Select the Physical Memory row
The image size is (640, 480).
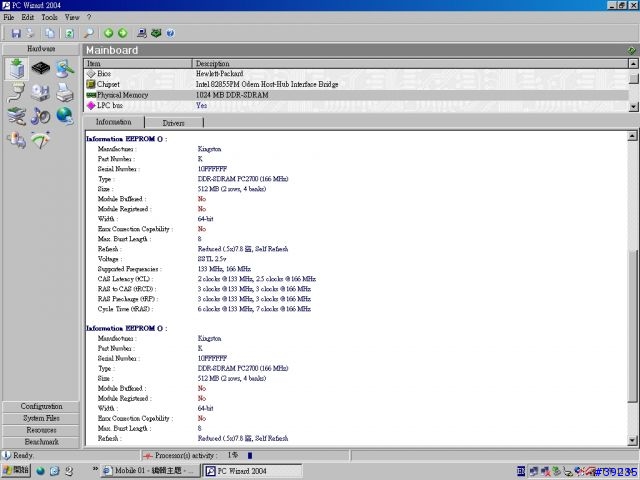pos(356,95)
